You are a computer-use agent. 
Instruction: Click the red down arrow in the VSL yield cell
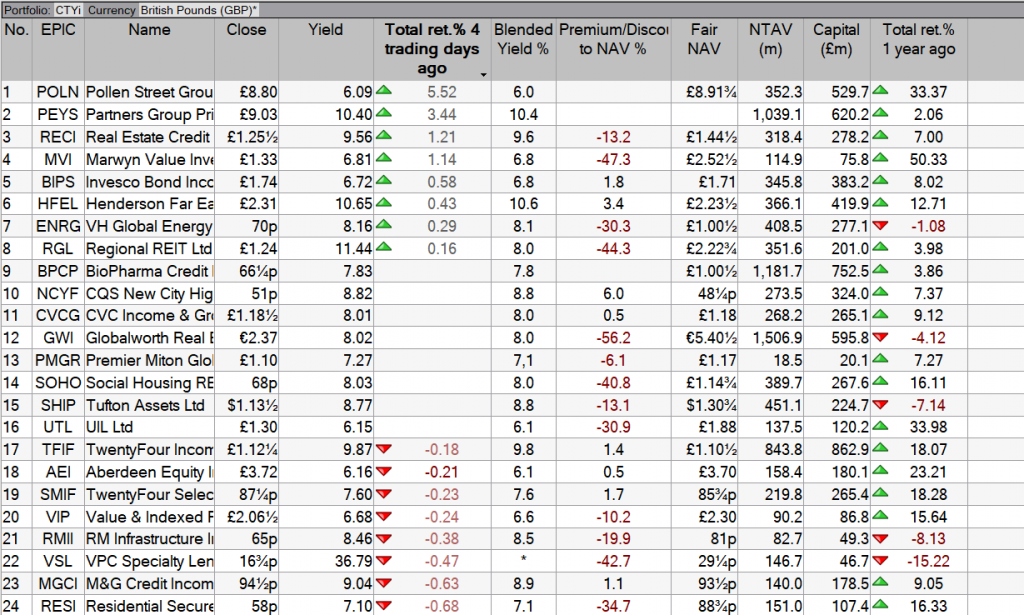(x=384, y=560)
